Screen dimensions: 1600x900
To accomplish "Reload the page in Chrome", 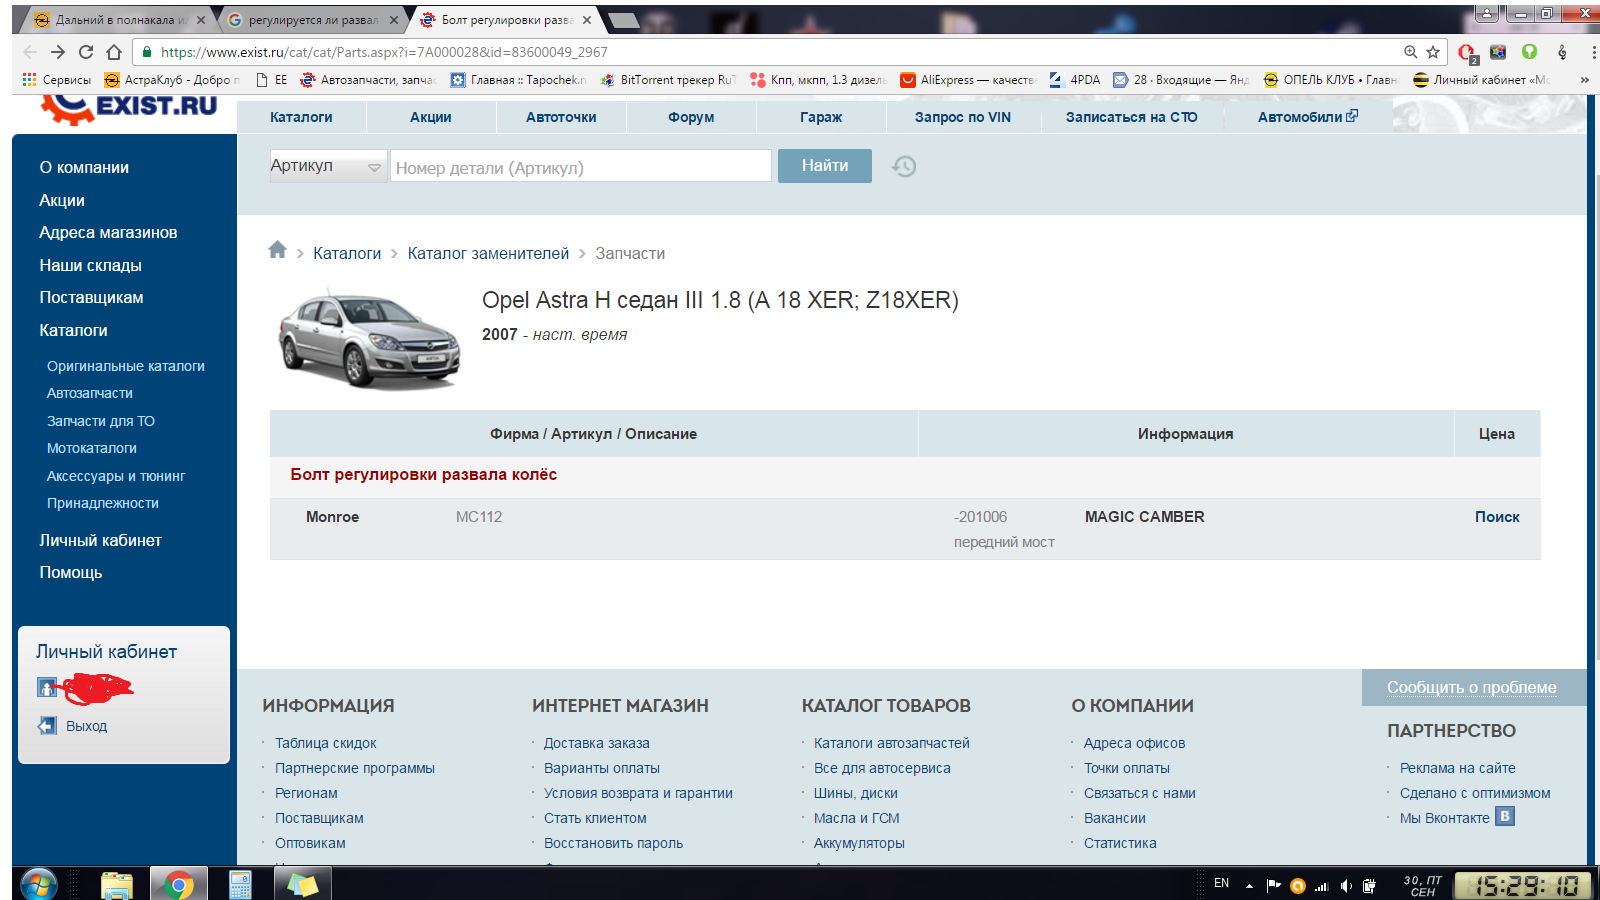I will click(x=86, y=52).
